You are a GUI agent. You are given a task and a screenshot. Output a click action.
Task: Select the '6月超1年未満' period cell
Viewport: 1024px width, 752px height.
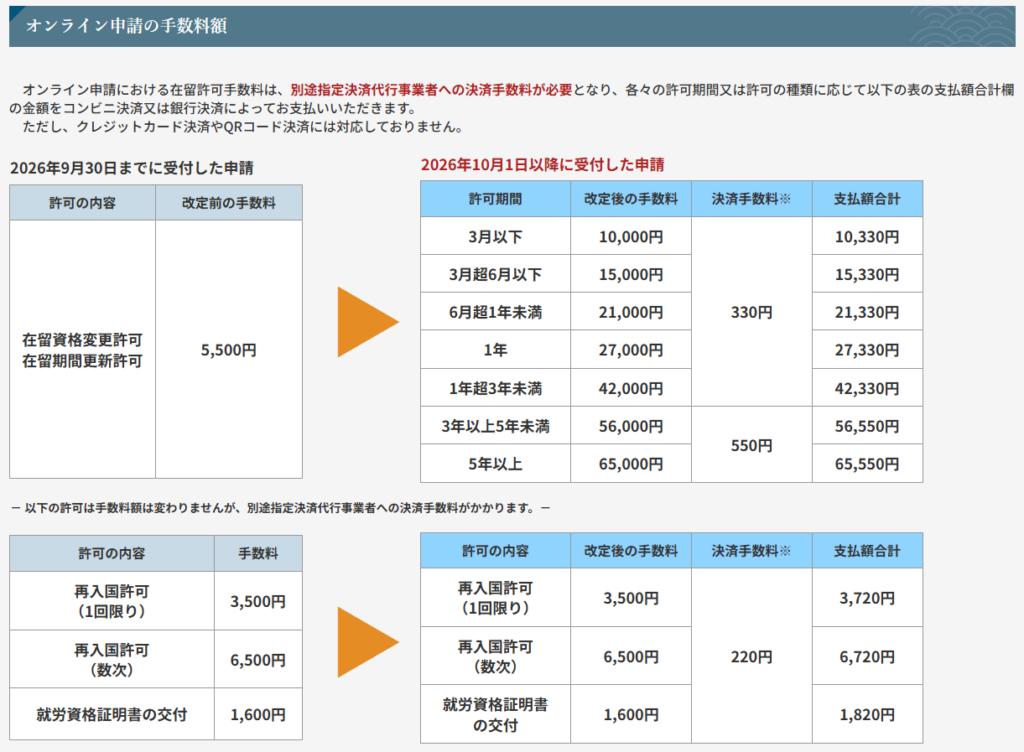point(495,312)
